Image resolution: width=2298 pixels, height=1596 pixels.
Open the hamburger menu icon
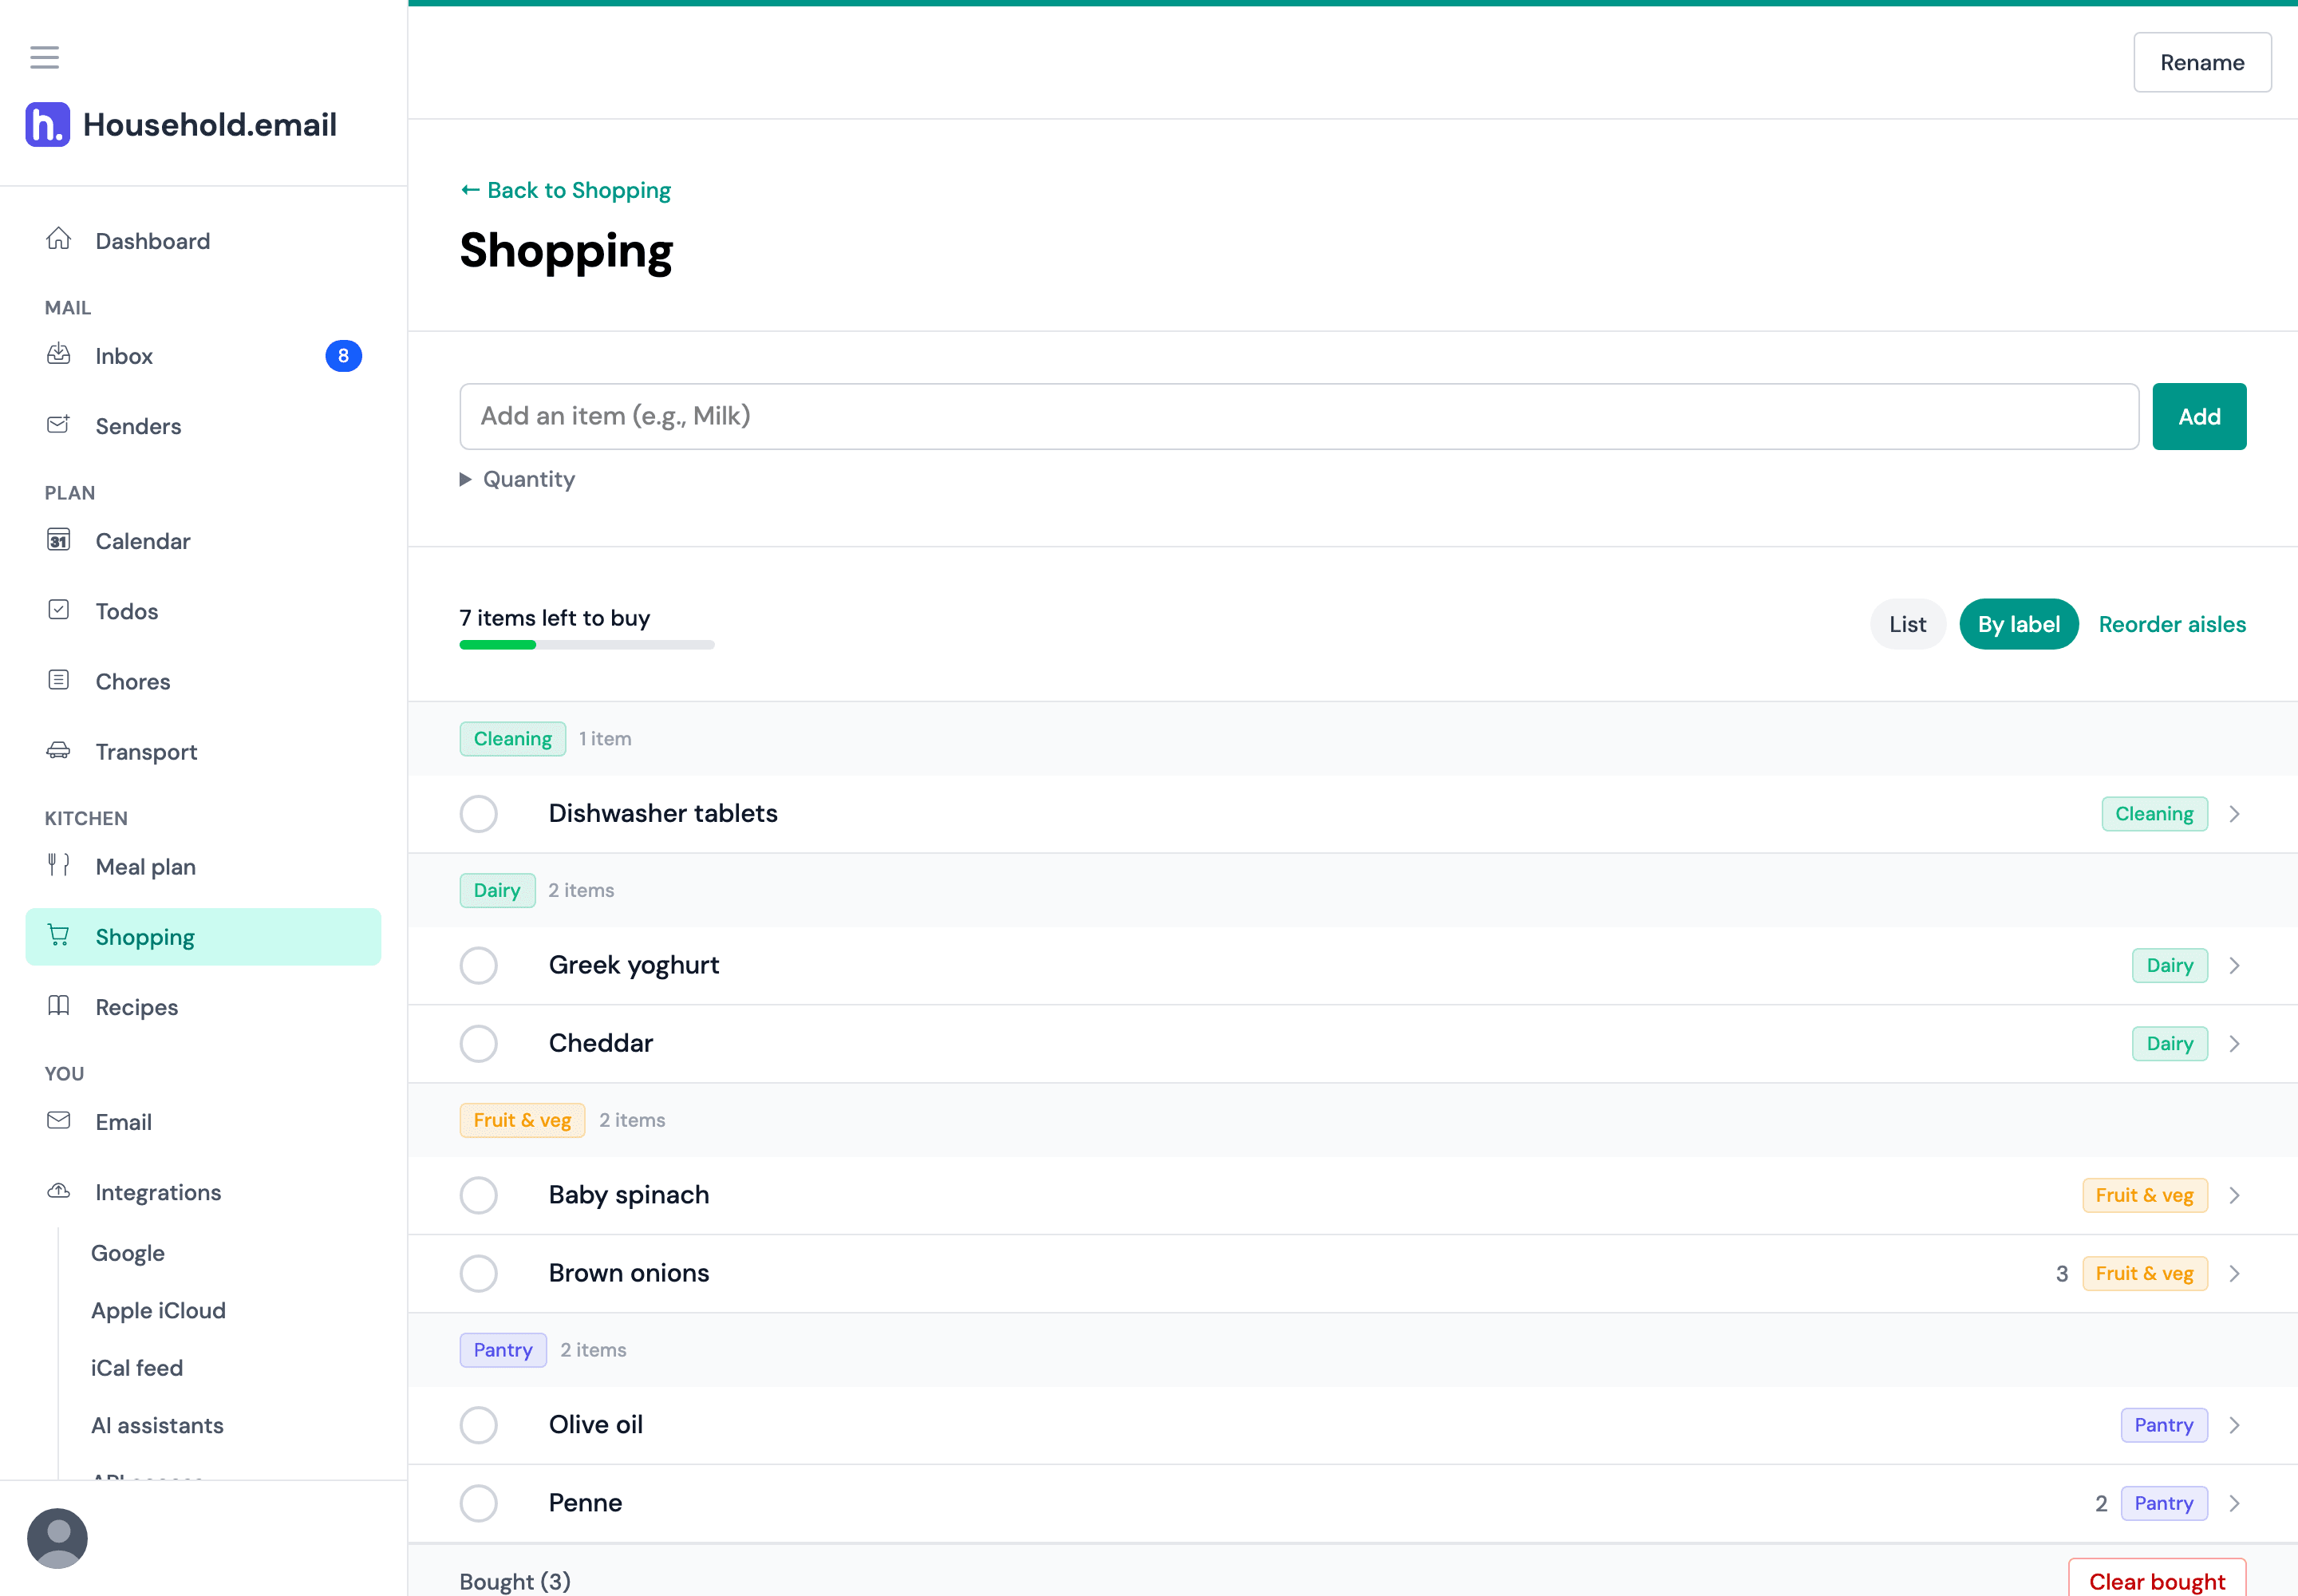click(x=44, y=57)
